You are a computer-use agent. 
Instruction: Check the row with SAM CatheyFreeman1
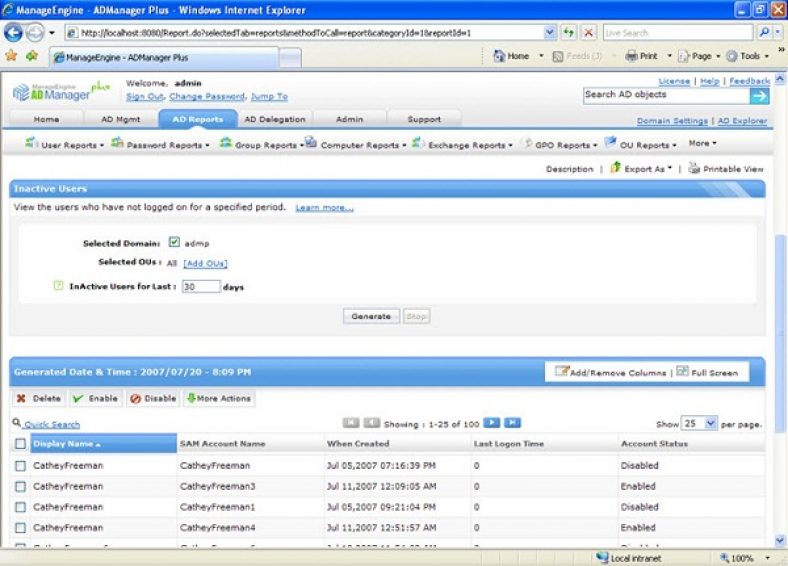pos(20,507)
